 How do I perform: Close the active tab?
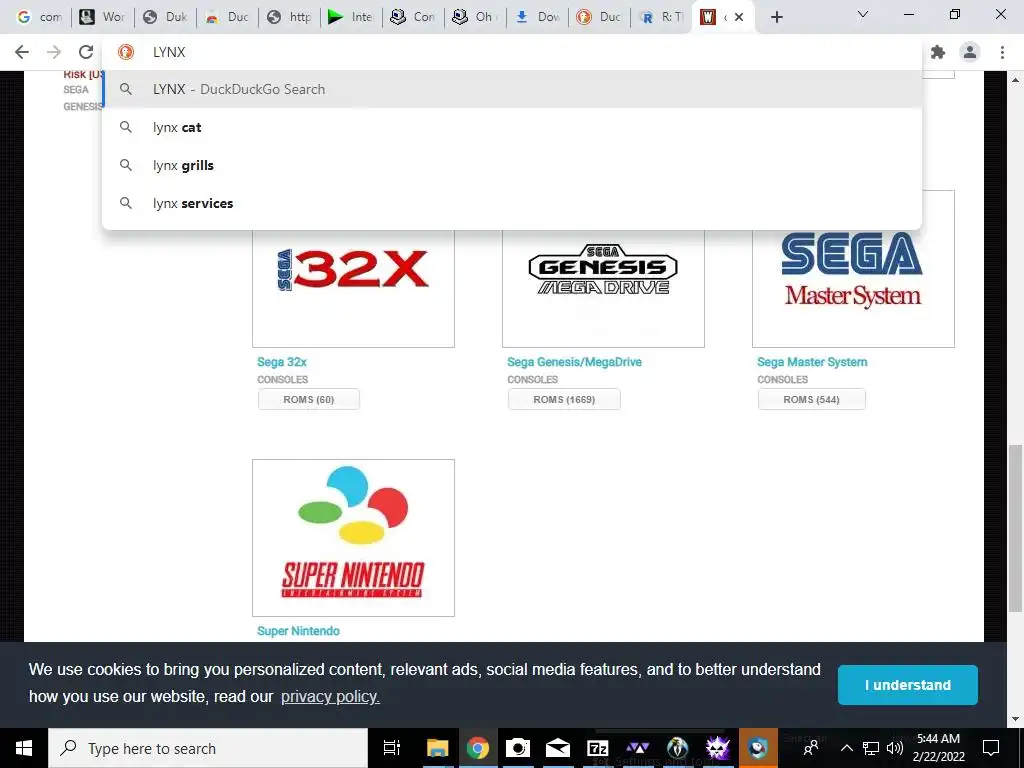click(739, 17)
